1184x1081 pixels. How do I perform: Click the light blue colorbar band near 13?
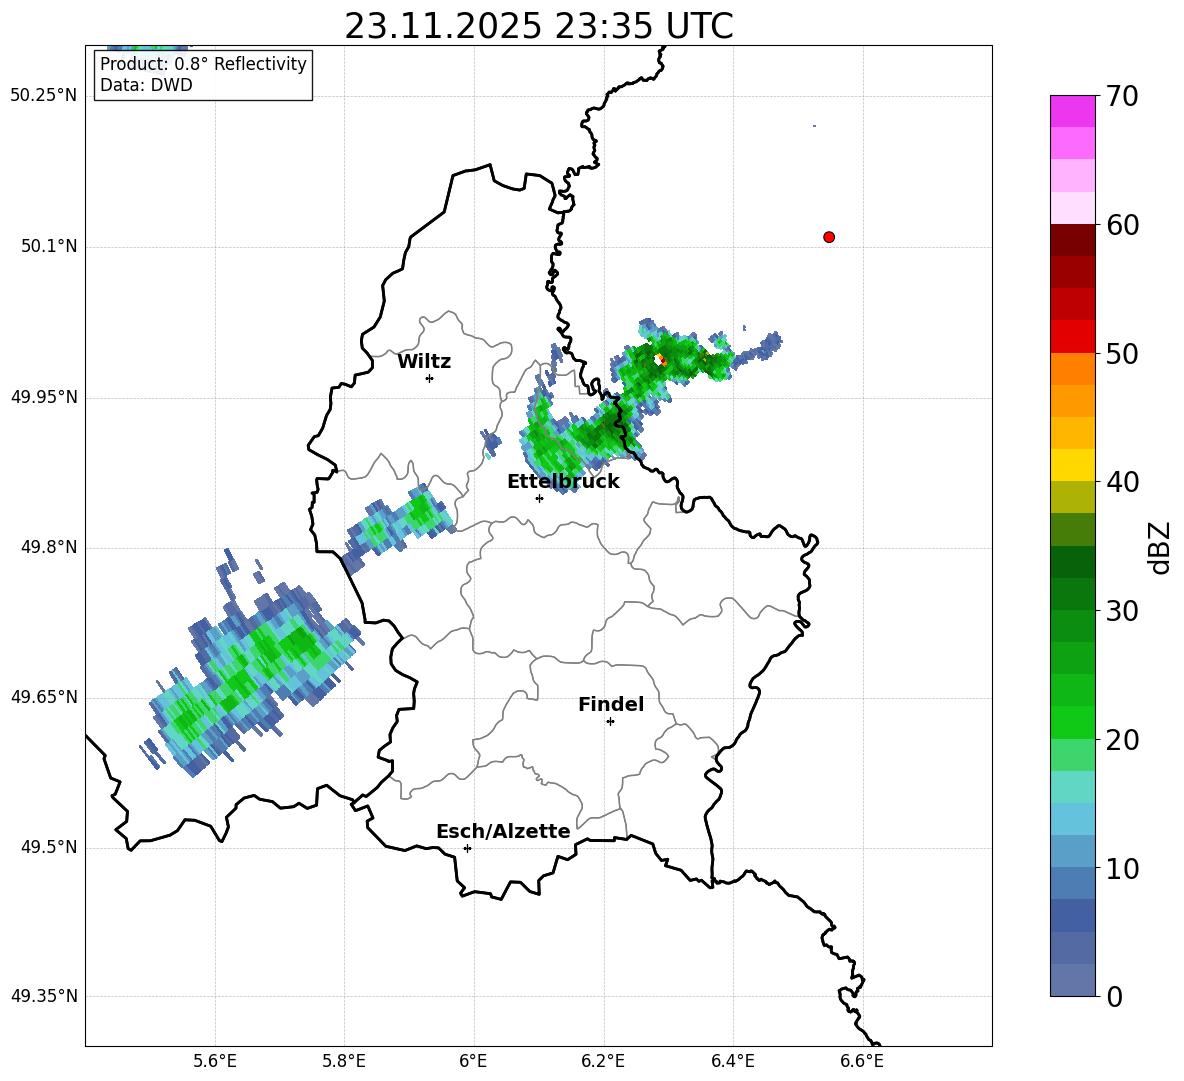[1072, 819]
